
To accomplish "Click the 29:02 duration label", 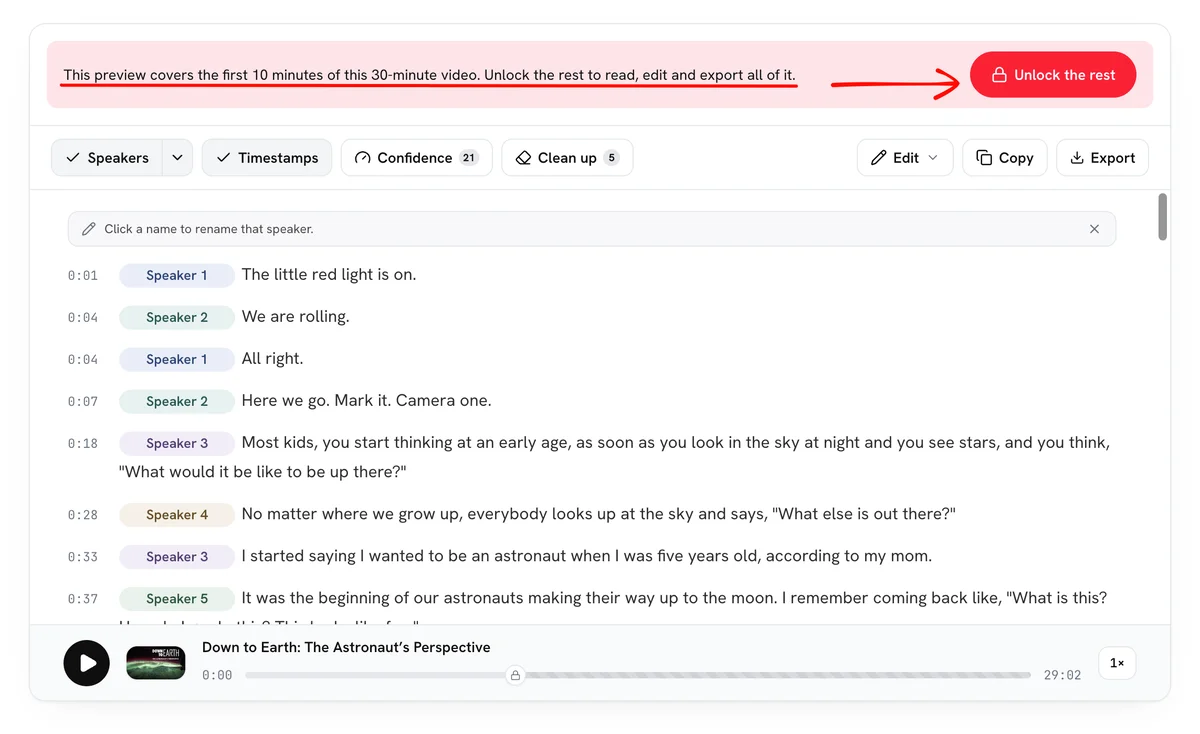I will 1062,675.
